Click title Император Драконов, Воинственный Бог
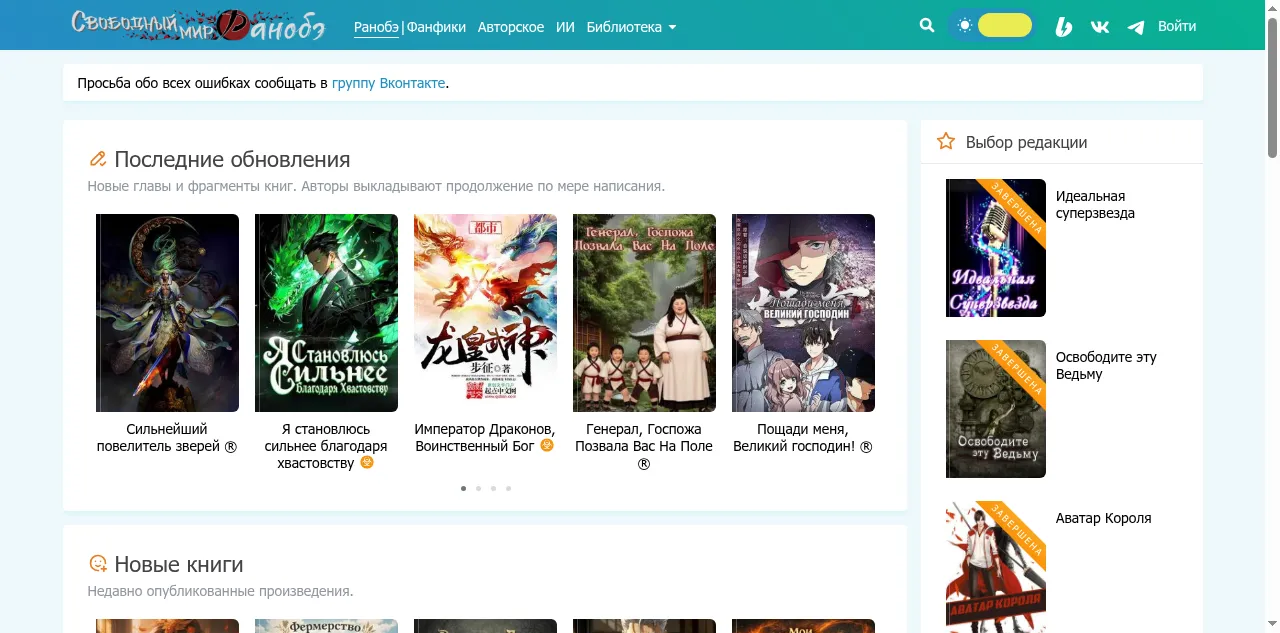Image resolution: width=1280 pixels, height=633 pixels. pos(484,437)
